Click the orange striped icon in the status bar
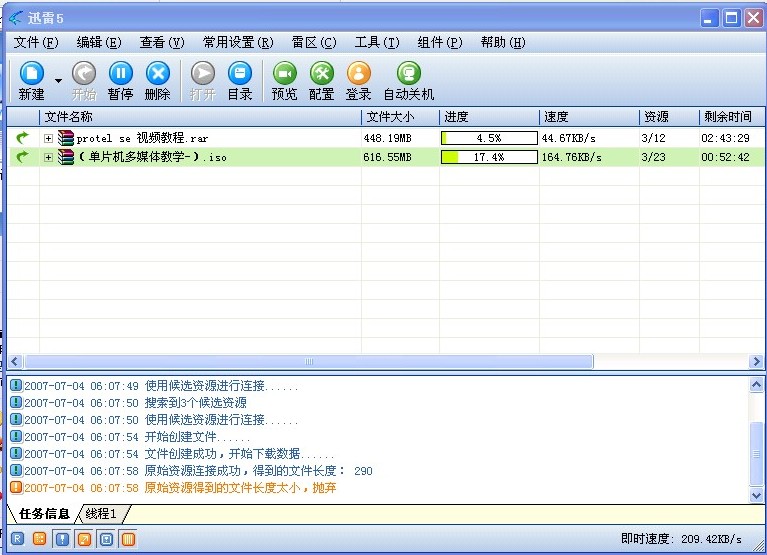 tap(128, 539)
